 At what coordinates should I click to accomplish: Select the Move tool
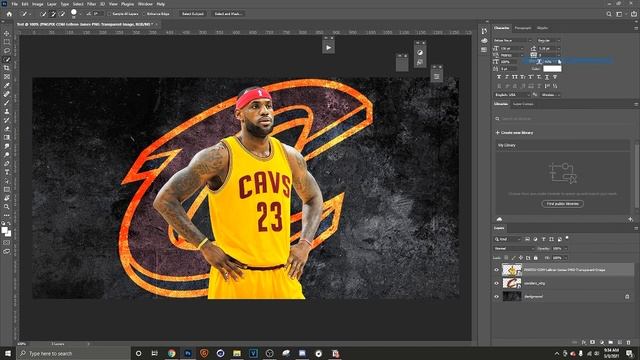click(7, 33)
